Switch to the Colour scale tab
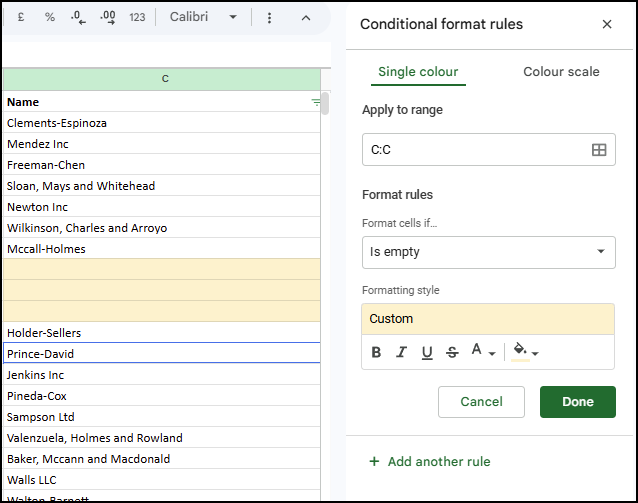Viewport: 638px width, 503px height. 561,72
